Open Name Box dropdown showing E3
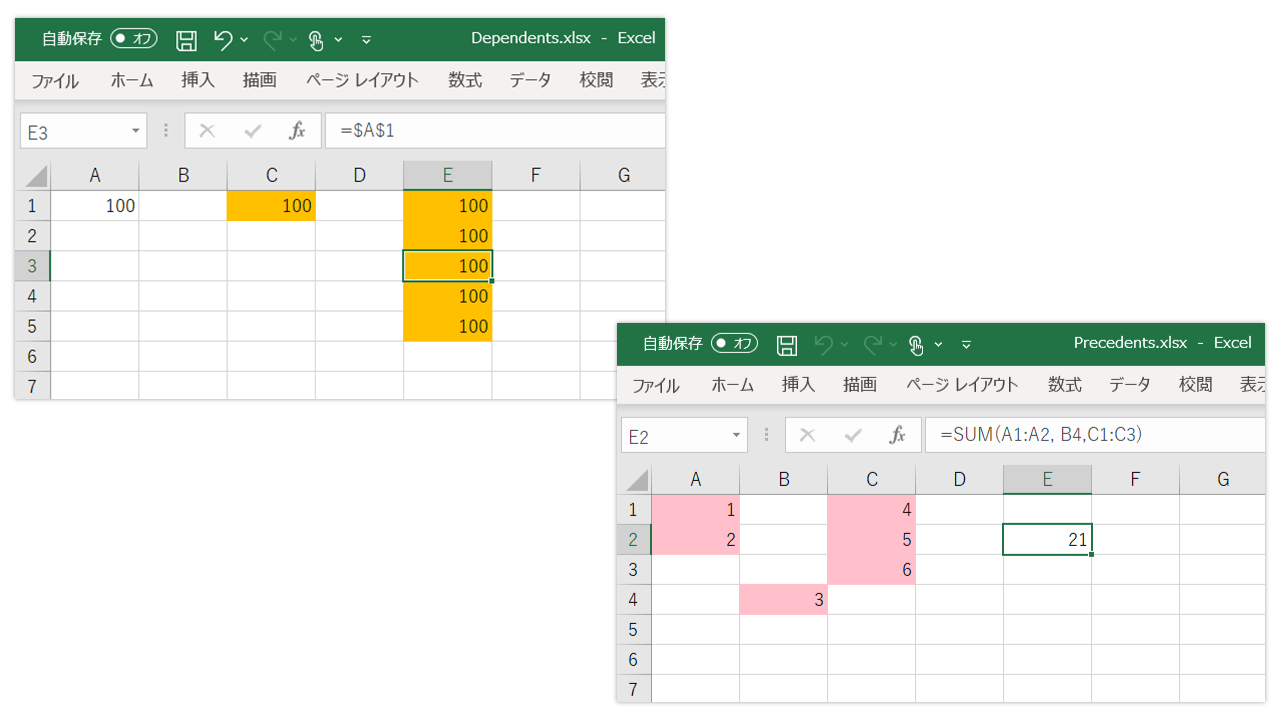Viewport: 1280px width, 720px height. pyautogui.click(x=136, y=131)
